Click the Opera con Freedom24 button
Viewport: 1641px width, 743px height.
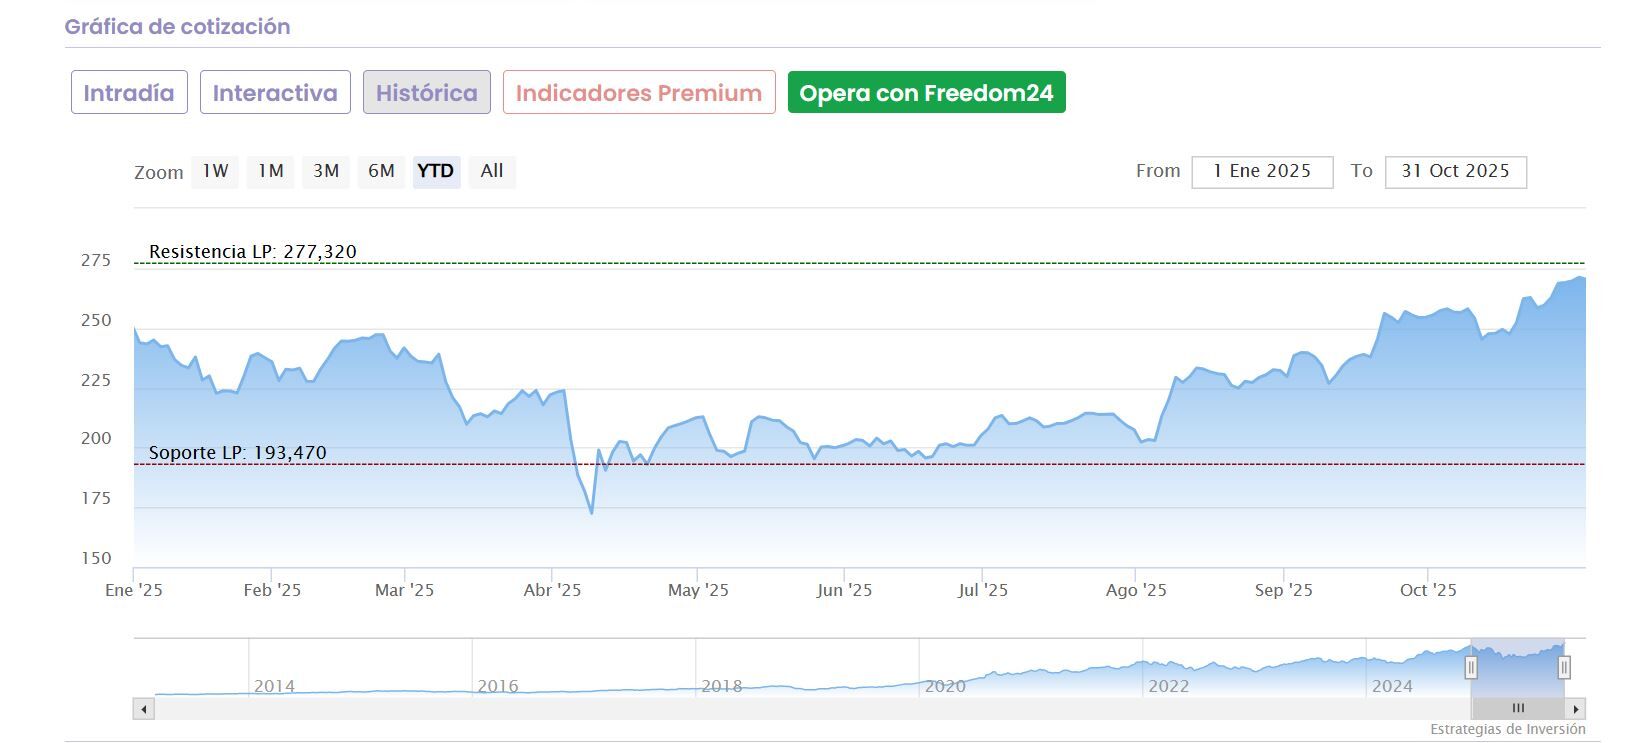click(x=926, y=93)
